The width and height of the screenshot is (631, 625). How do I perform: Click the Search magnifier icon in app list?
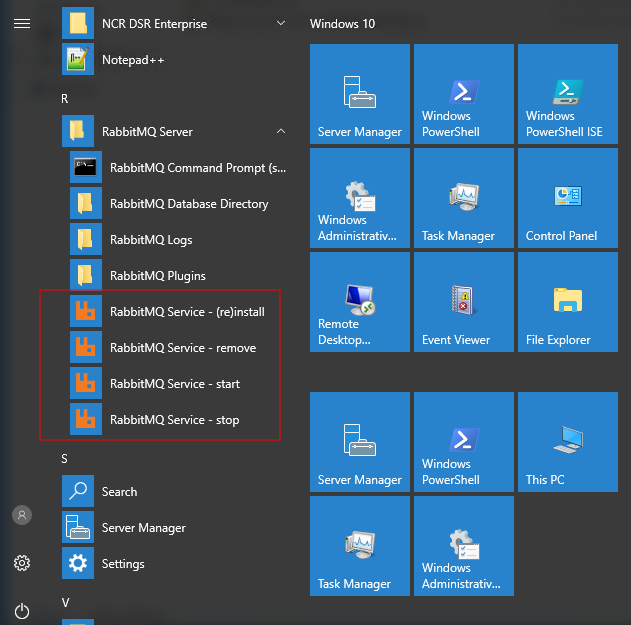78,491
